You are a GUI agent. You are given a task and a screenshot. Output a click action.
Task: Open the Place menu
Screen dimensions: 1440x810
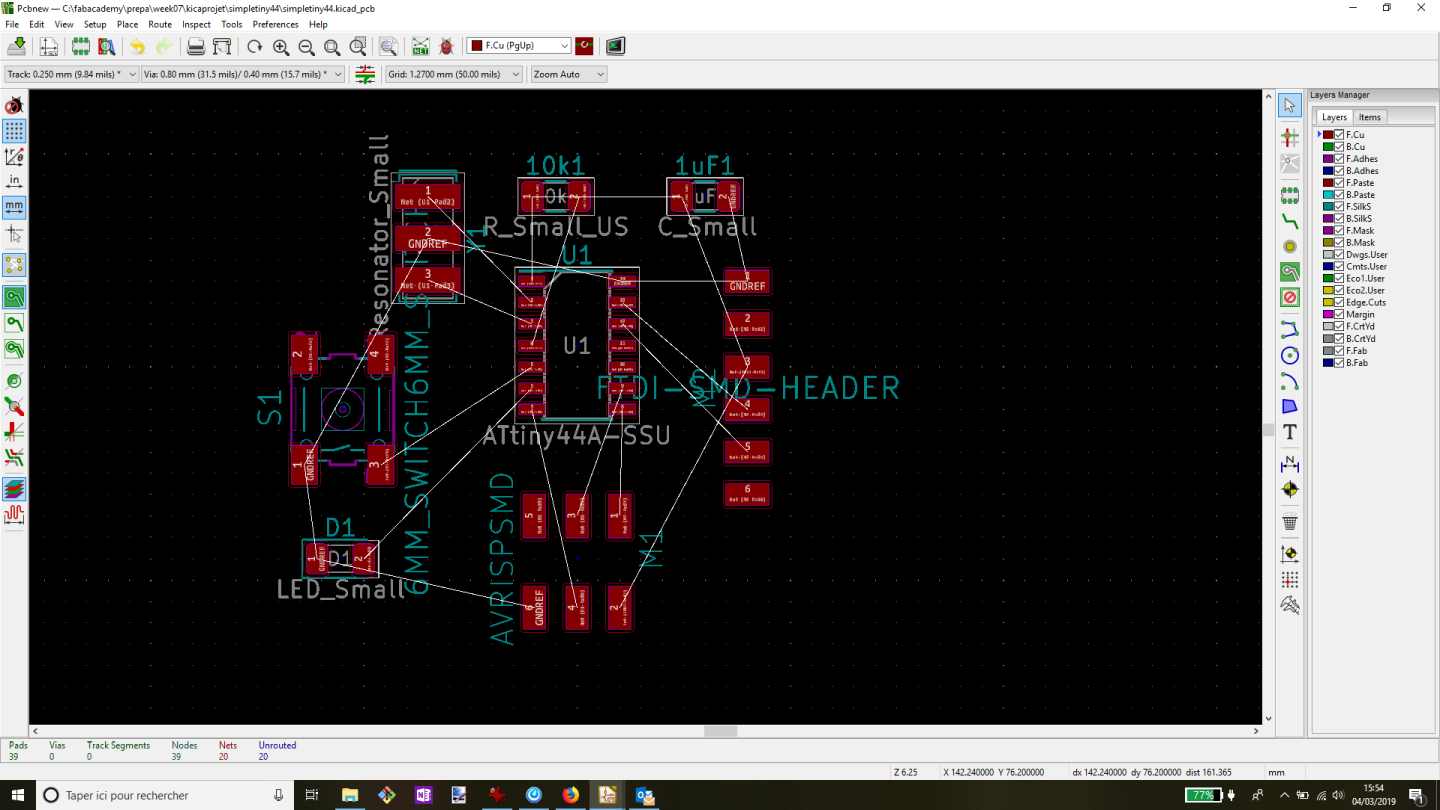127,24
